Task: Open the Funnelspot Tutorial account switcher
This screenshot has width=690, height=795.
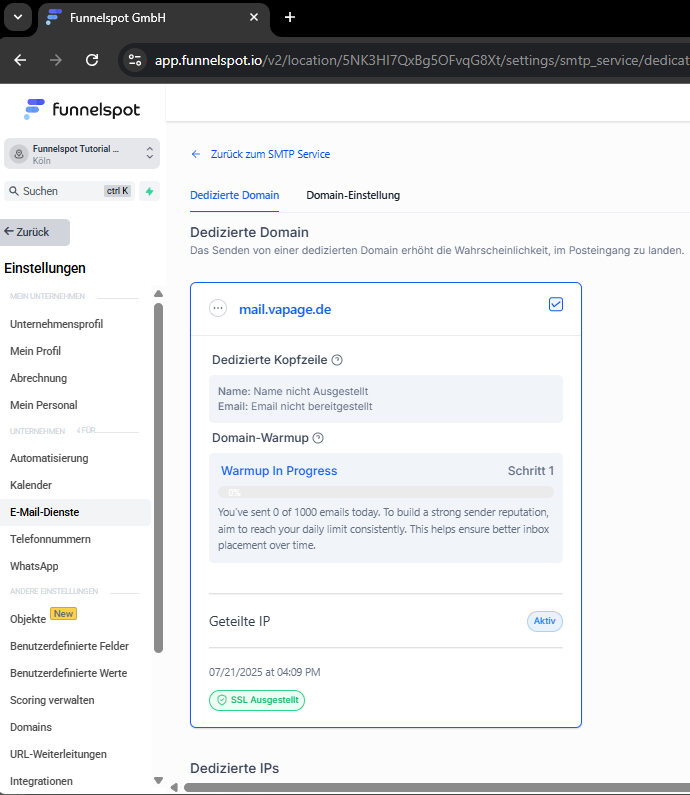Action: [82, 154]
